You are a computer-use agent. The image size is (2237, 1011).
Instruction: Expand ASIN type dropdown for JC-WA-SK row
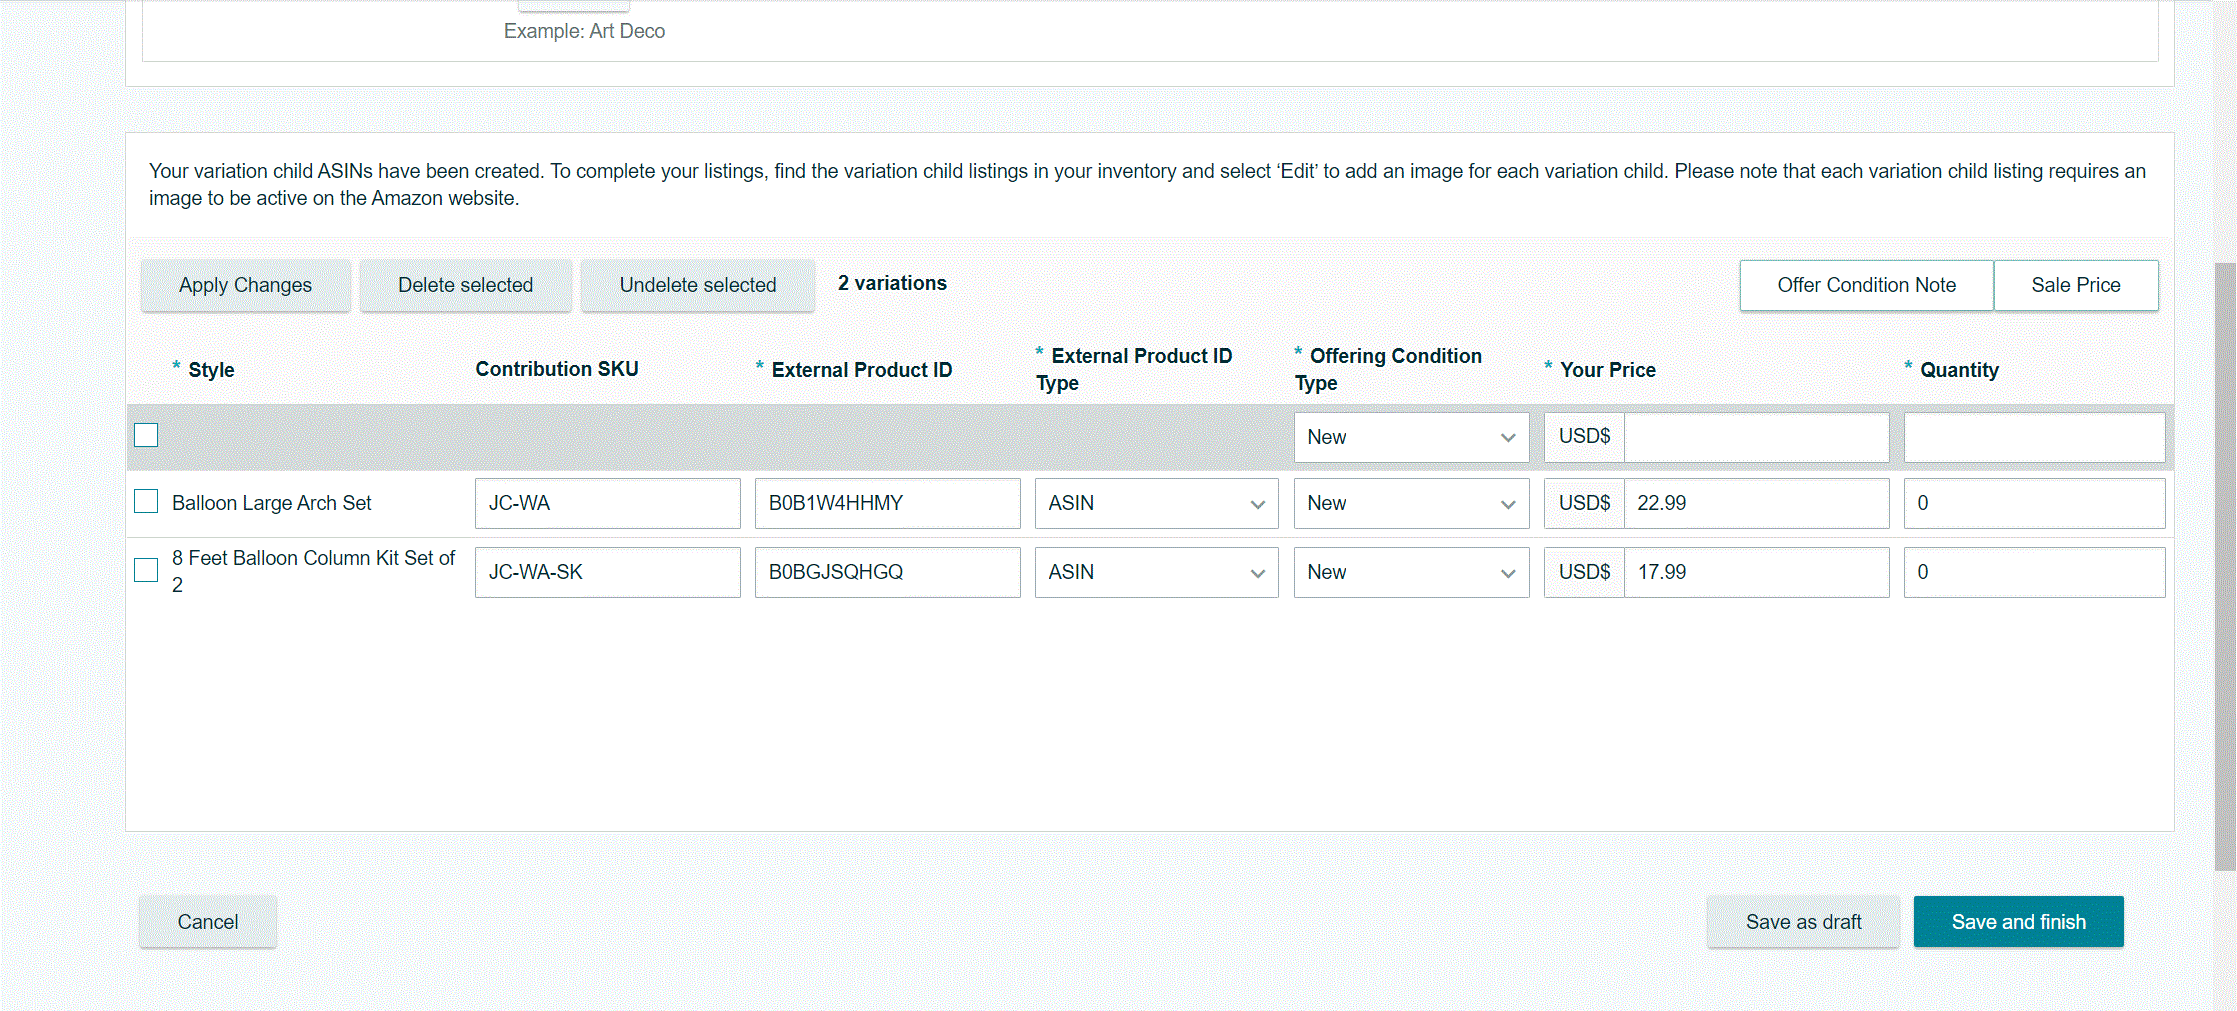[1155, 572]
